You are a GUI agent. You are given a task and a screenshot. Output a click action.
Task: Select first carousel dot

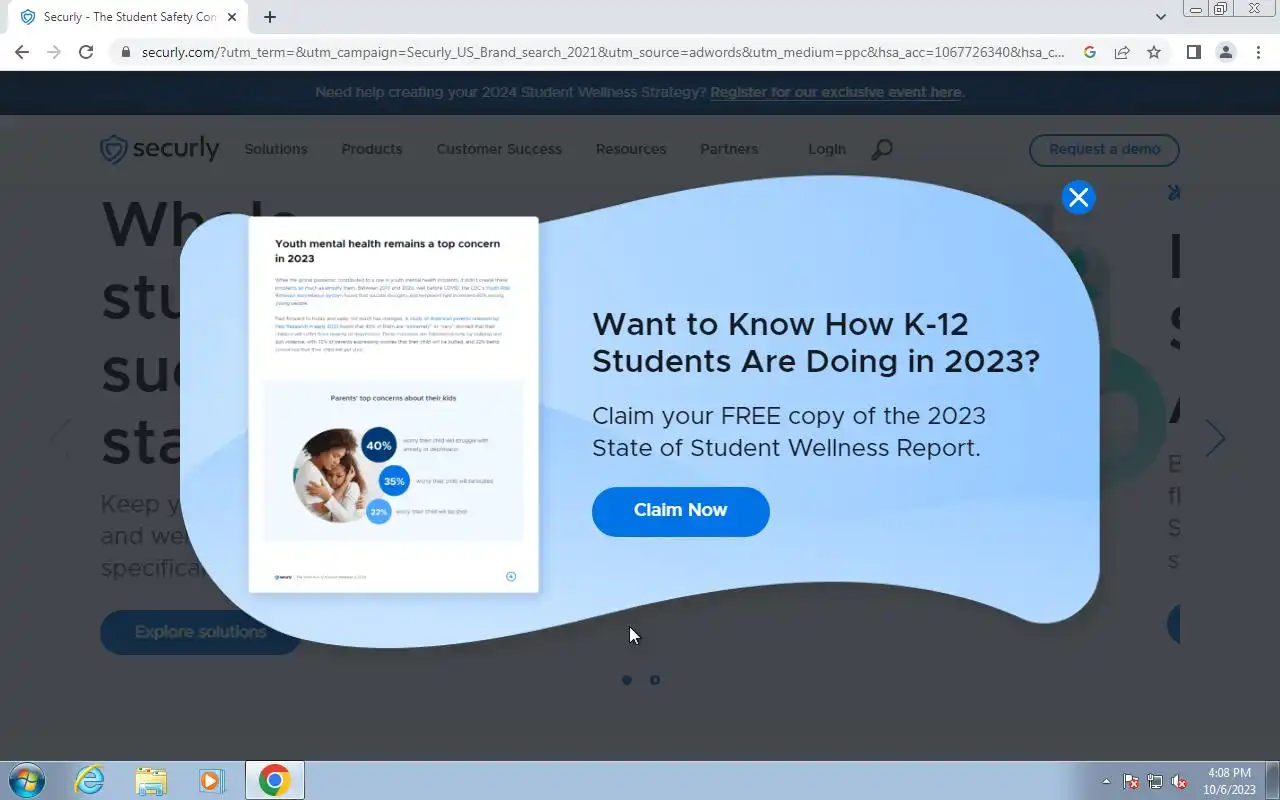pyautogui.click(x=627, y=680)
